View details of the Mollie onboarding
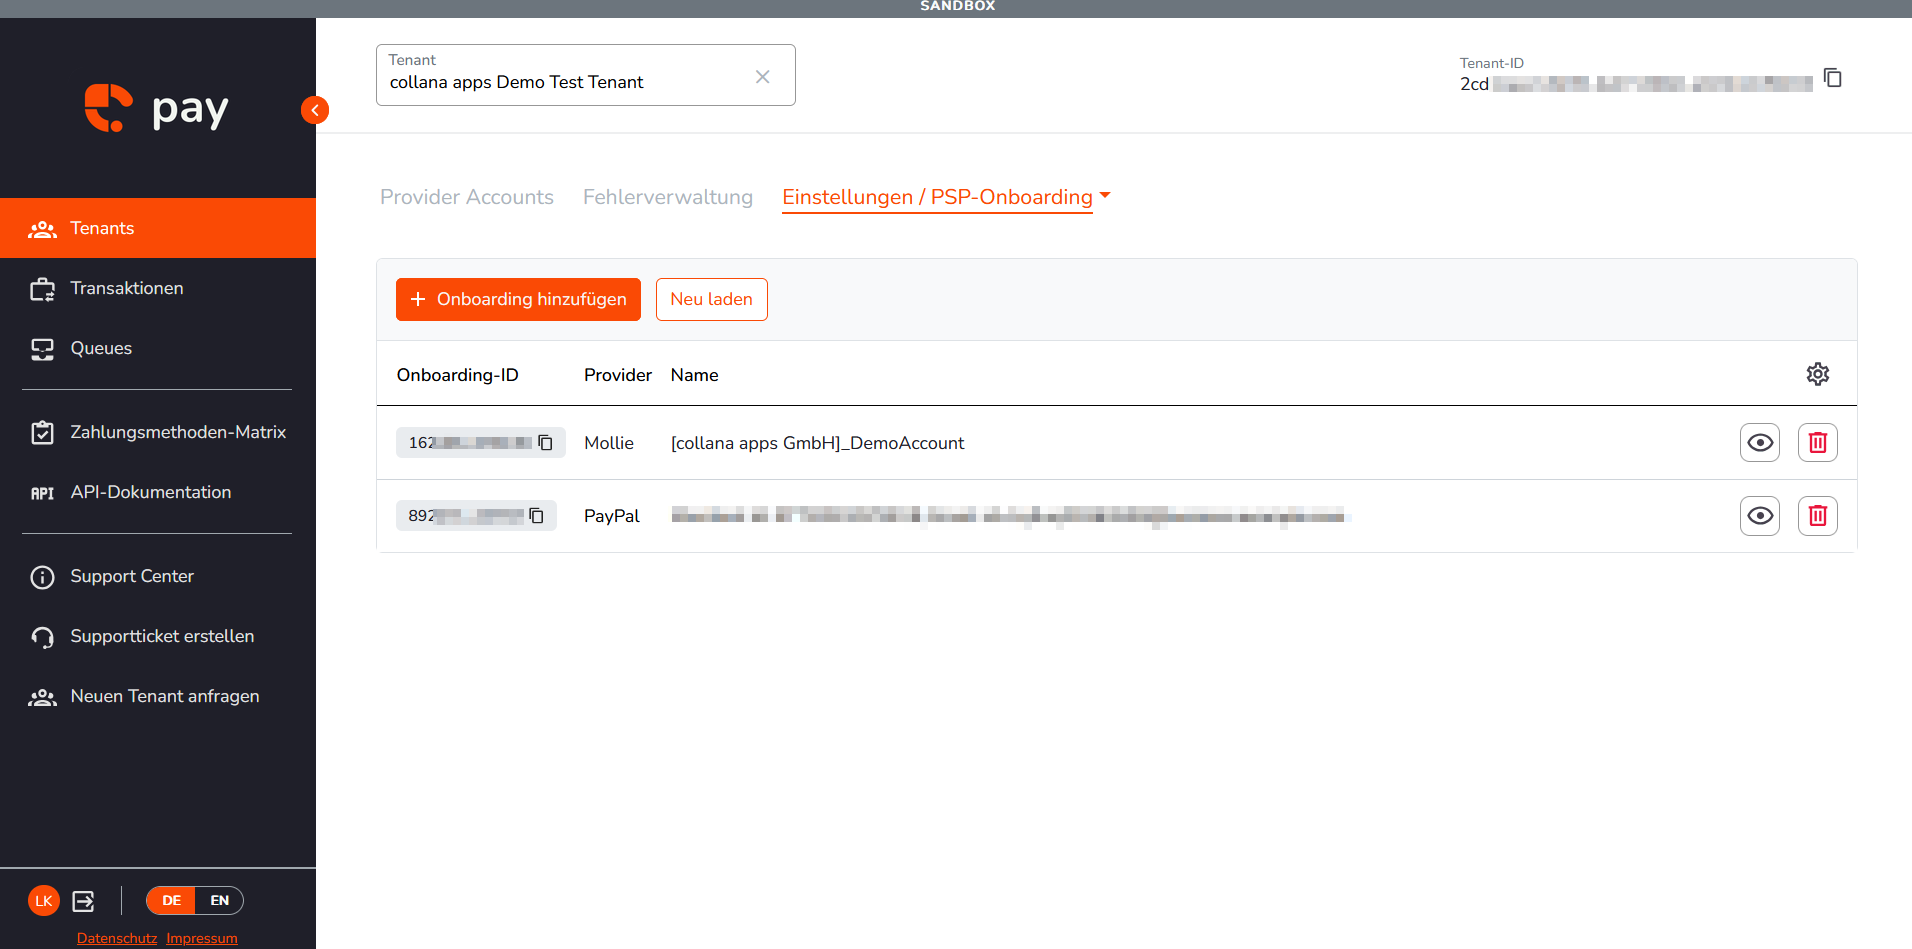The height and width of the screenshot is (949, 1912). coord(1760,443)
